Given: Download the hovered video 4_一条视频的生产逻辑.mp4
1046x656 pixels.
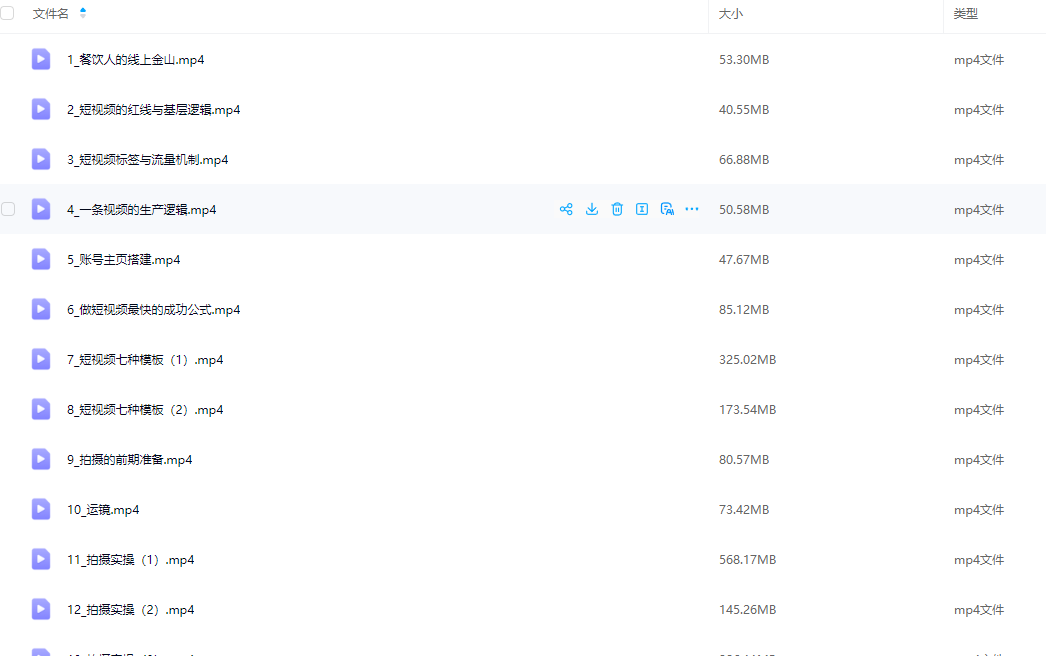Looking at the screenshot, I should (592, 209).
